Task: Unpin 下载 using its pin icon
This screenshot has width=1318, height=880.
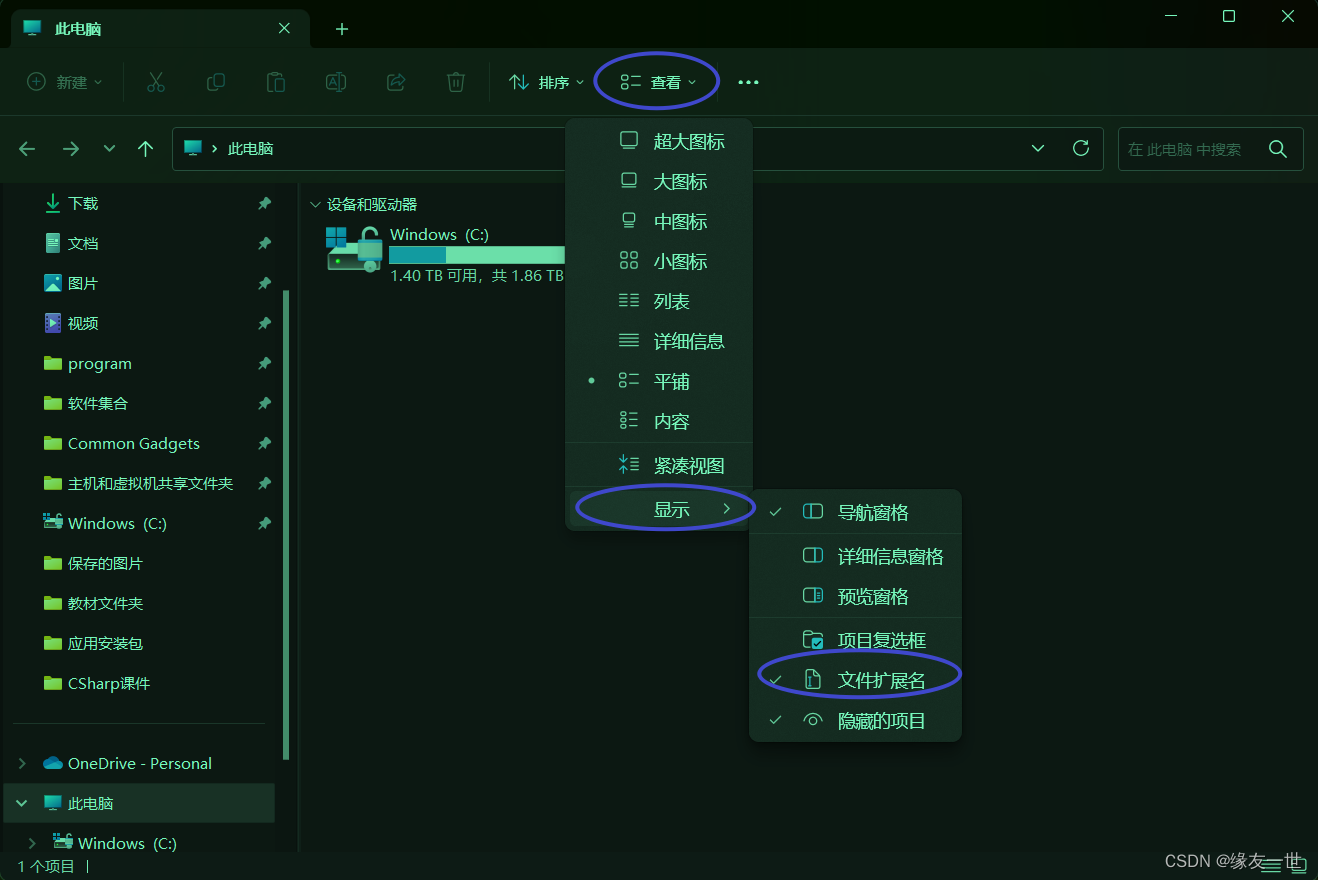Action: (x=264, y=203)
